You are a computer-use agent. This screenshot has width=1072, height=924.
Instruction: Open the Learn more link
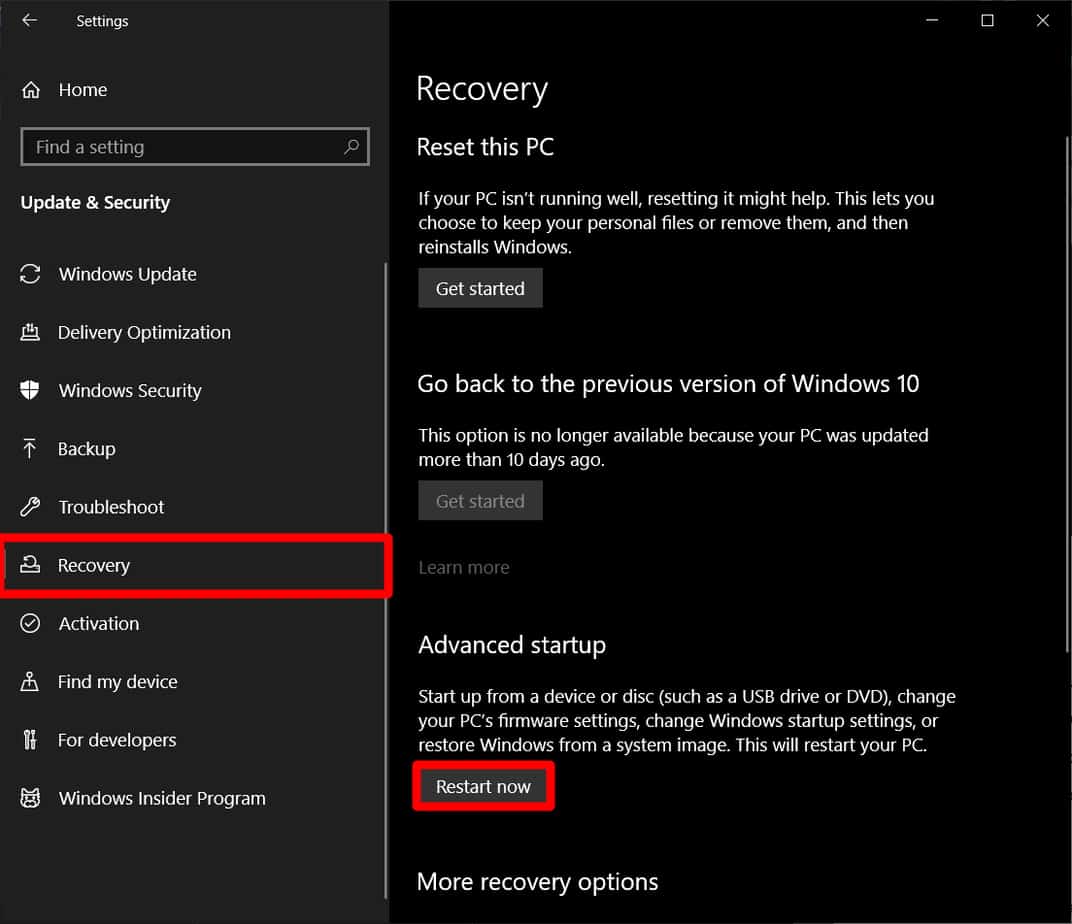tap(463, 567)
